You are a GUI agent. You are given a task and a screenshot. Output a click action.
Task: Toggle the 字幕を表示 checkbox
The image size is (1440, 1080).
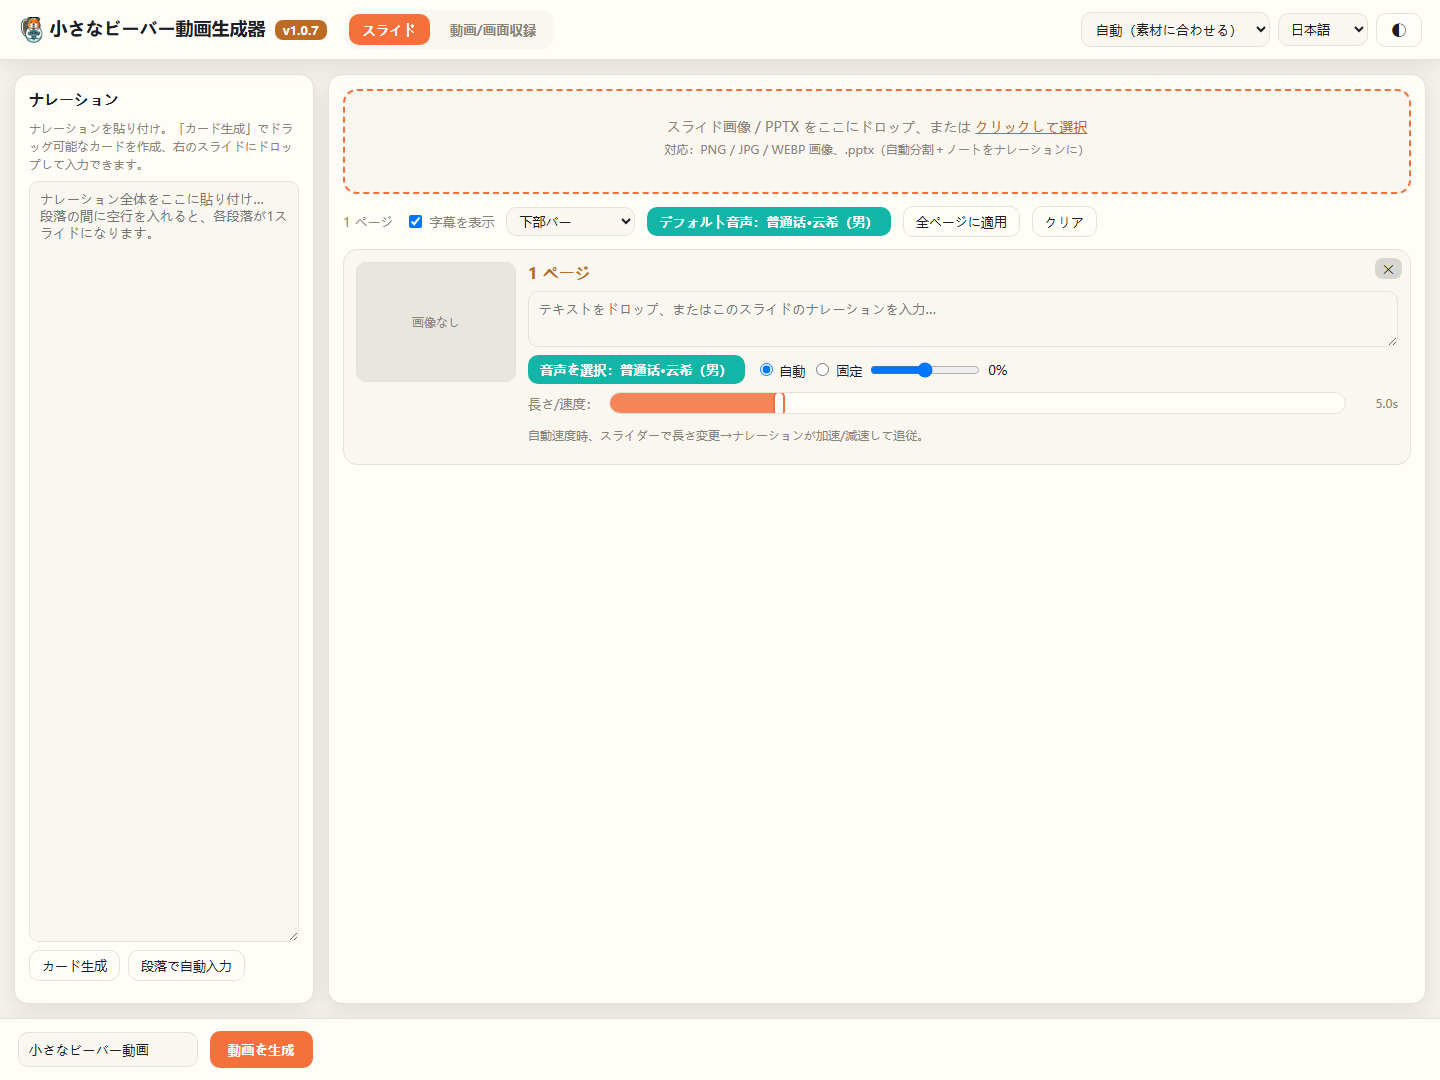(x=415, y=222)
